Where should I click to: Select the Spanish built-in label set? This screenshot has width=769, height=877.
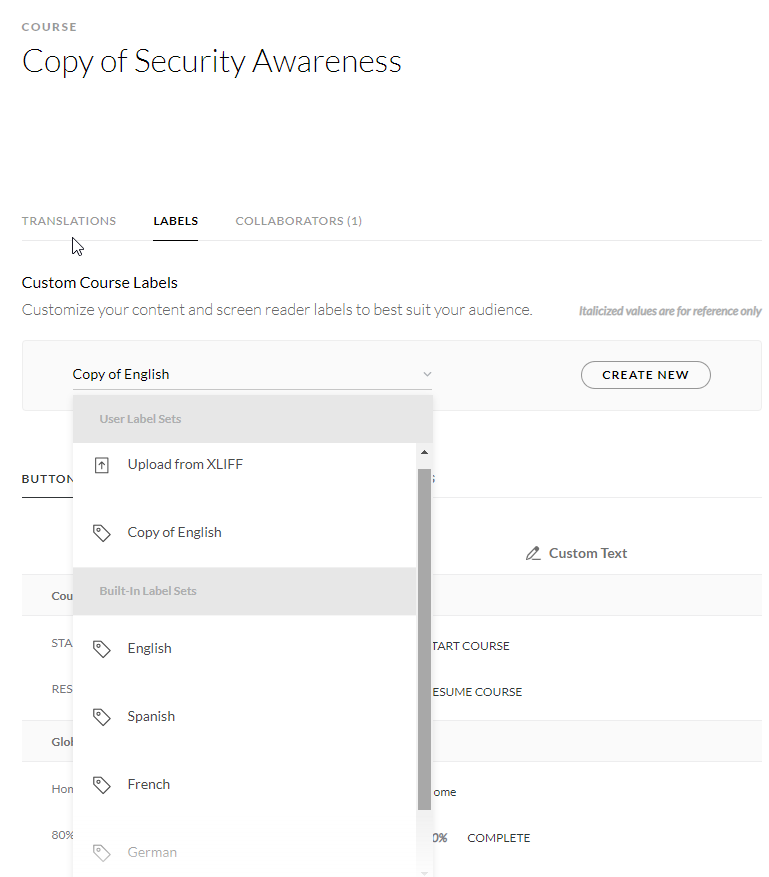tap(151, 717)
